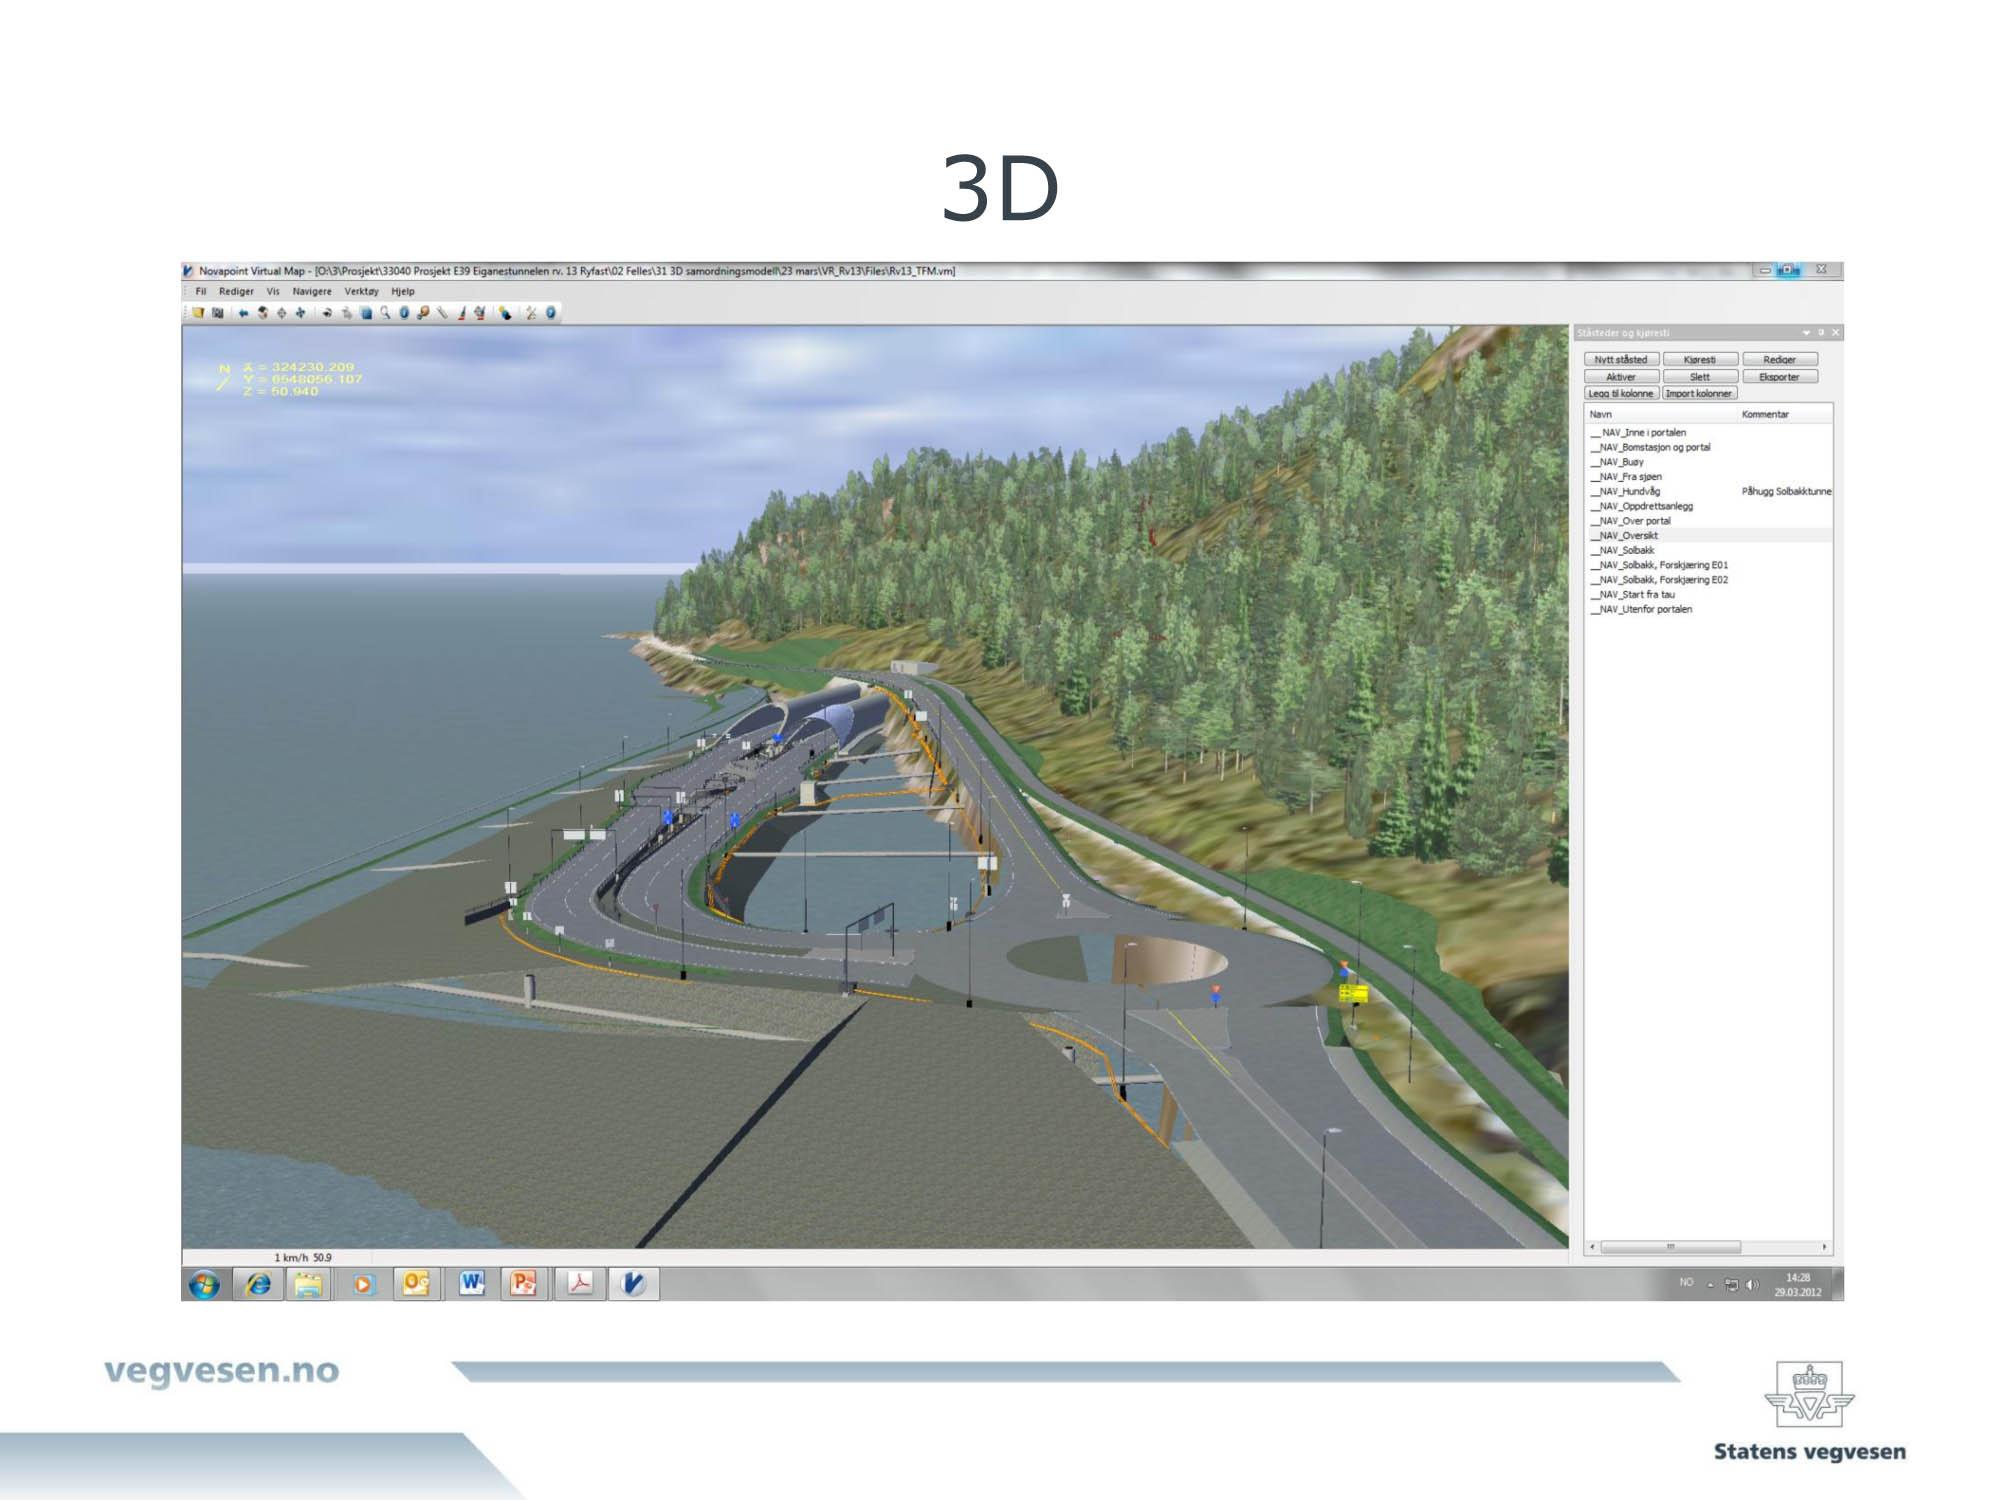Click the list scrollbar left arrow
The width and height of the screenshot is (2000, 1500).
pyautogui.click(x=1593, y=1247)
